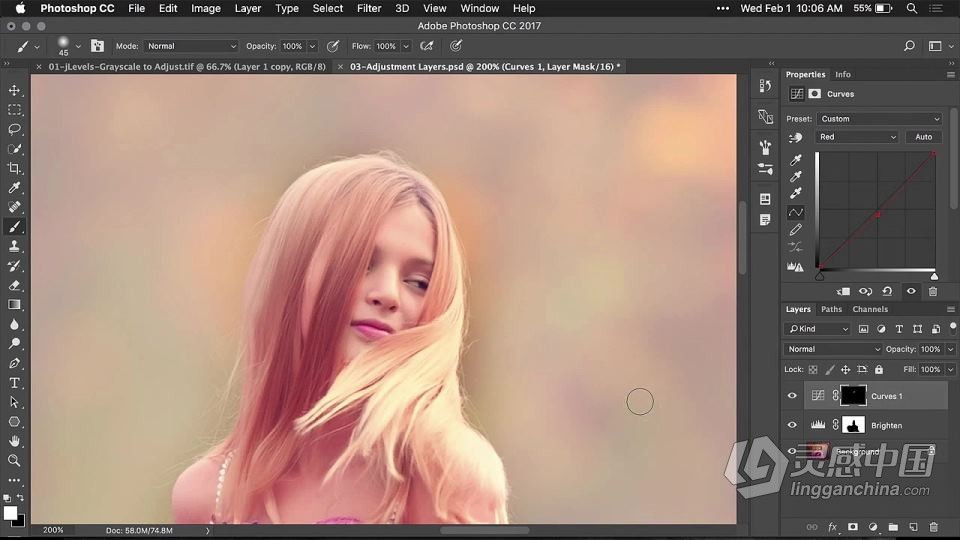
Task: Create a new adjustment layer button
Action: (873, 527)
